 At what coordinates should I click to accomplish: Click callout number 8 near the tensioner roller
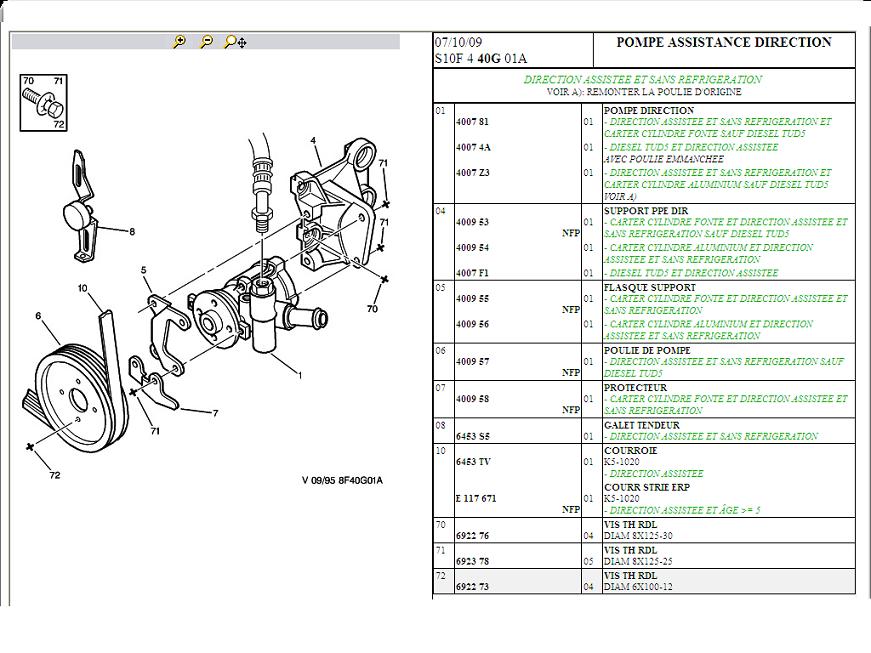131,231
